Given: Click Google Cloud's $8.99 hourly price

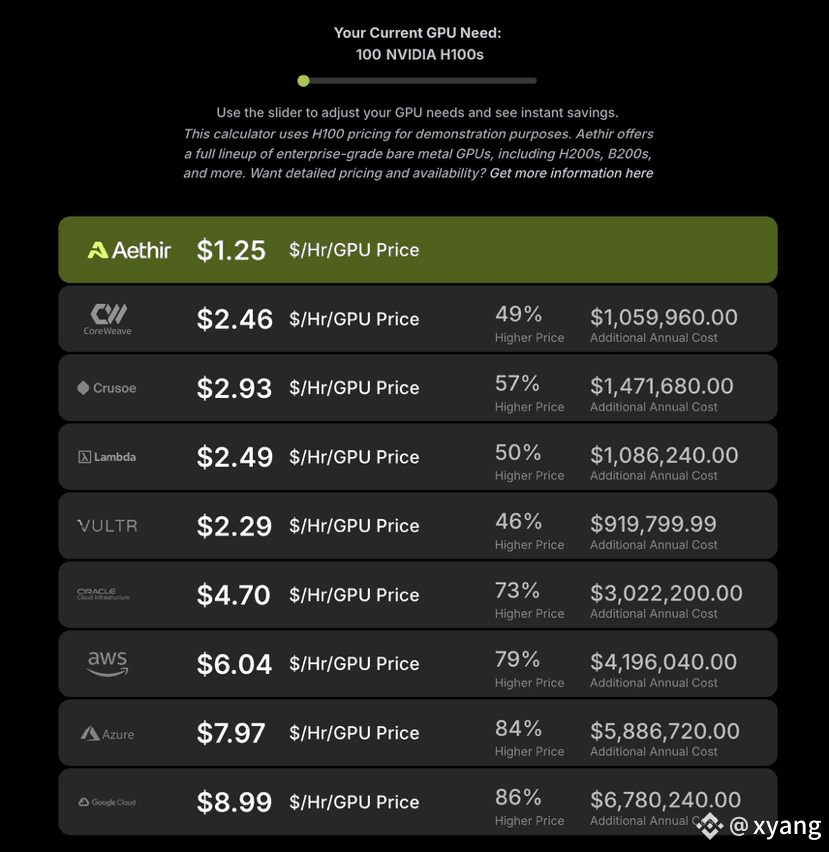Looking at the screenshot, I should 234,802.
